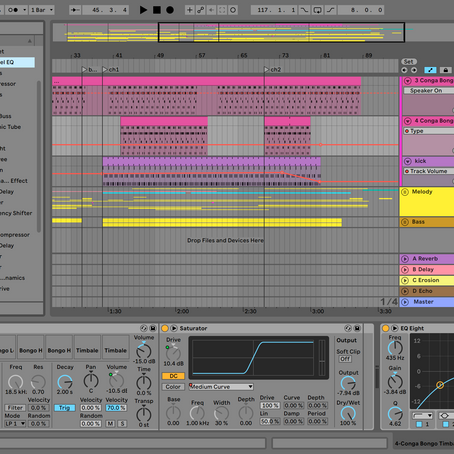Image resolution: width=454 pixels, height=454 pixels.
Task: Click the arrangement position field 45.3.4
Action: tap(105, 10)
